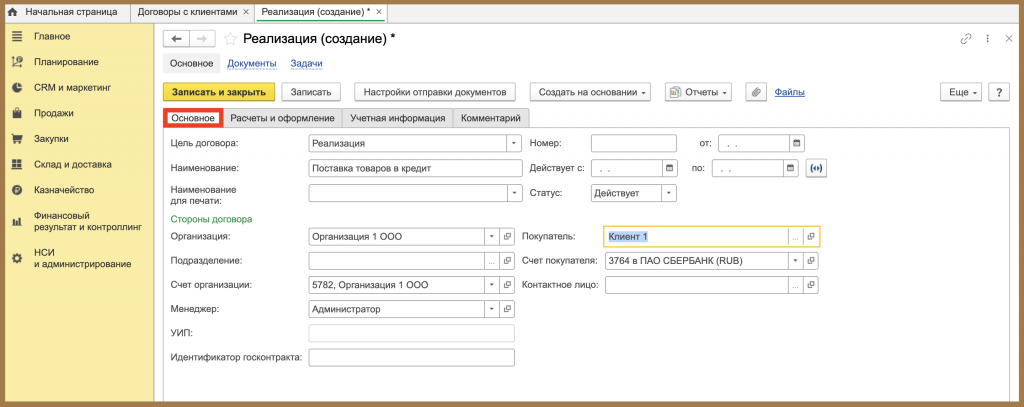Expand Счет организации dropdown arrow
1024x407 pixels.
coord(492,285)
